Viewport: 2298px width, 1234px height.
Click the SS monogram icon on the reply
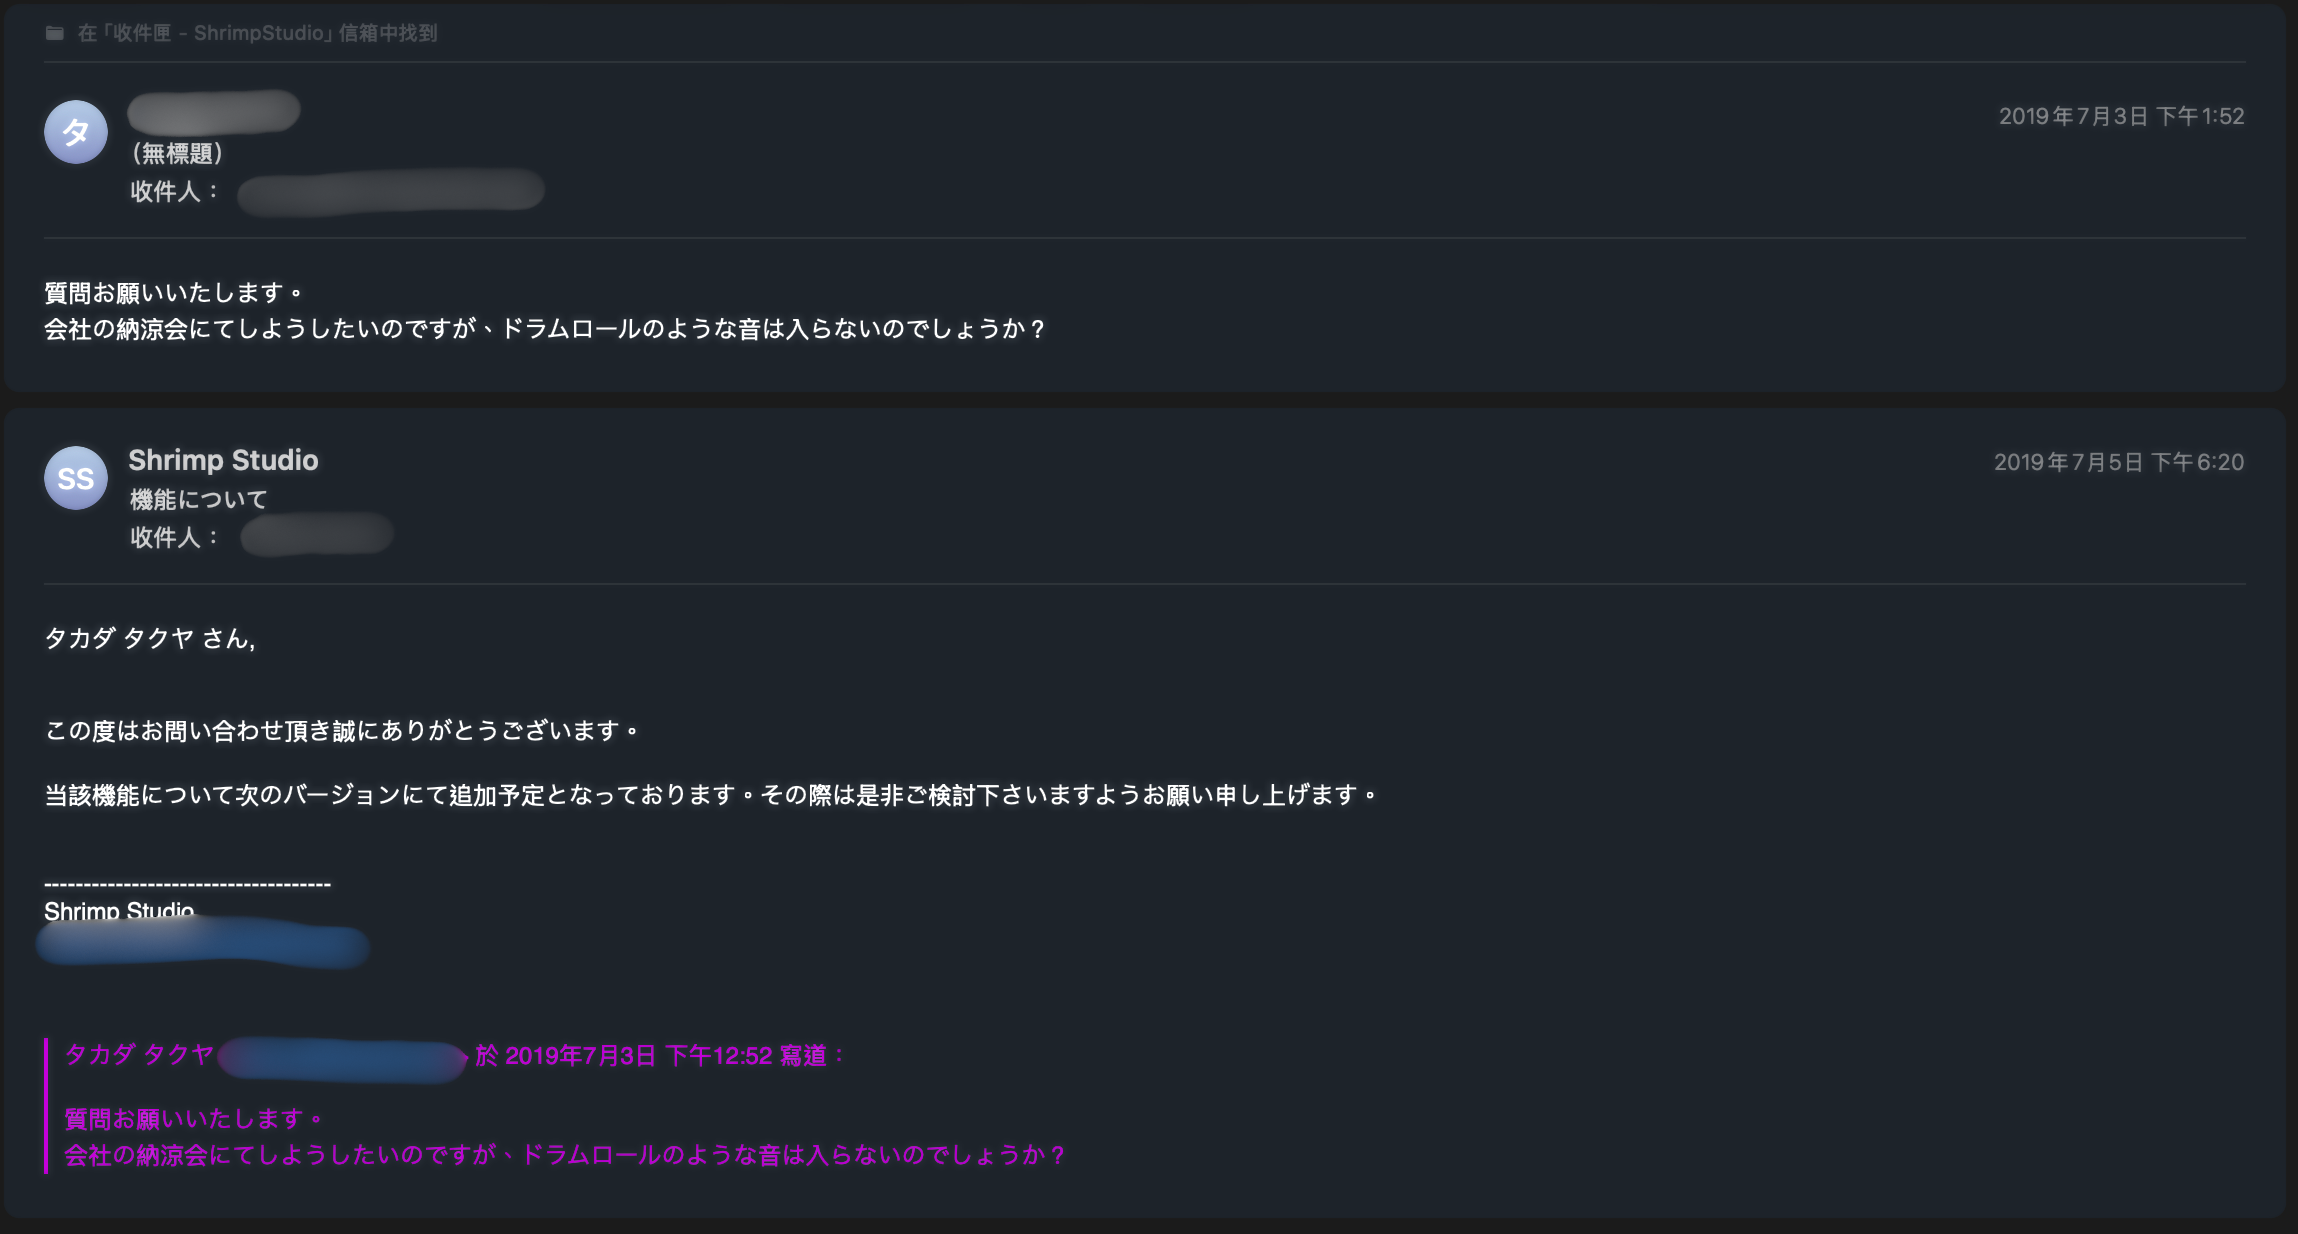[74, 478]
